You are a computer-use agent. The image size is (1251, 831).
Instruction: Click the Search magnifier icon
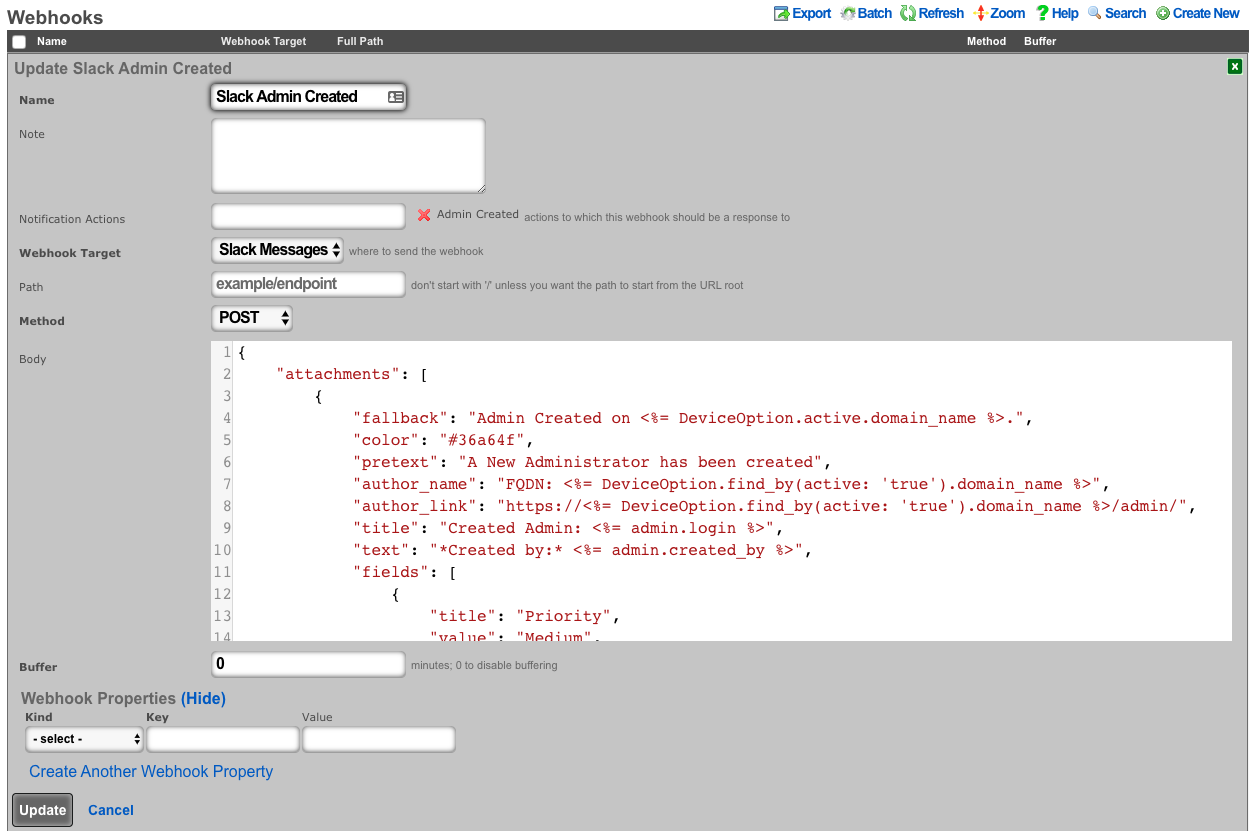[1094, 13]
